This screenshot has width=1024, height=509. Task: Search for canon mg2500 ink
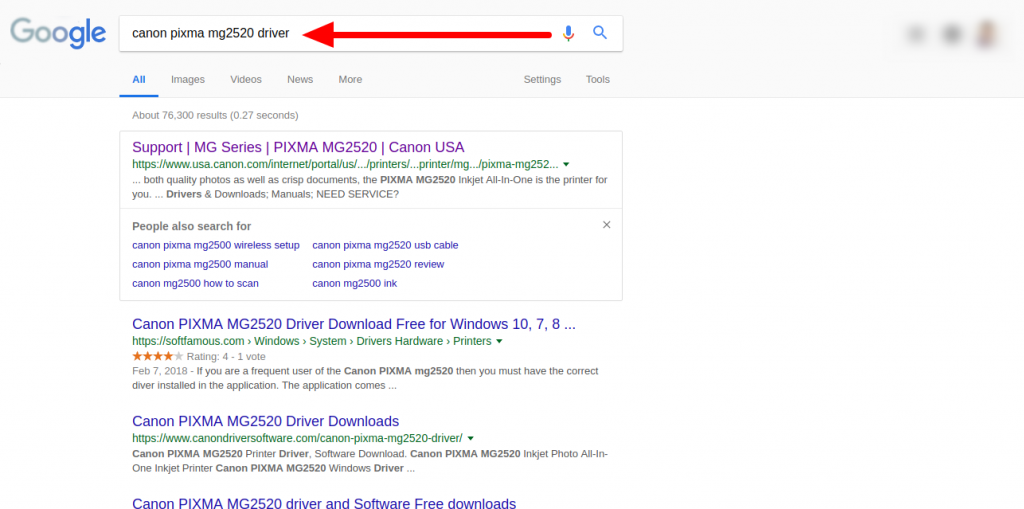[x=355, y=283]
